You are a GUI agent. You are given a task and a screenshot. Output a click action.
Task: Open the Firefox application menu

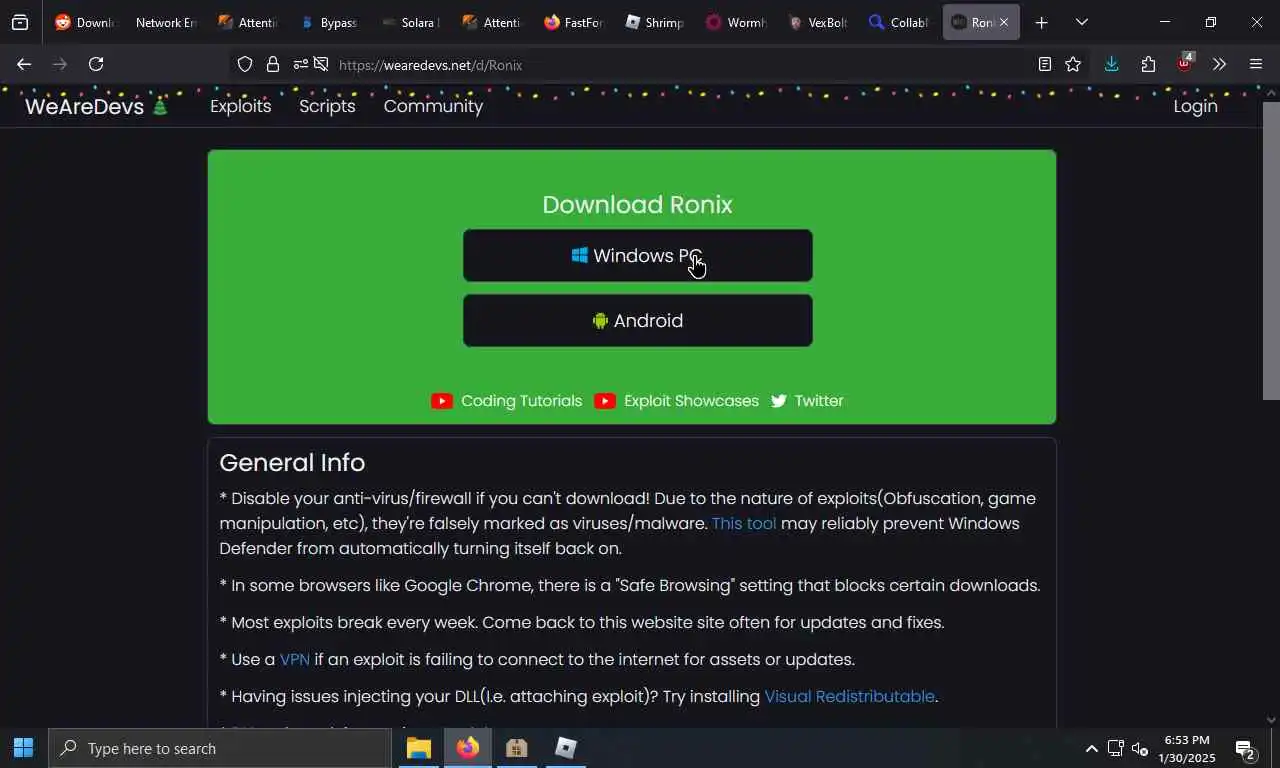point(1256,64)
